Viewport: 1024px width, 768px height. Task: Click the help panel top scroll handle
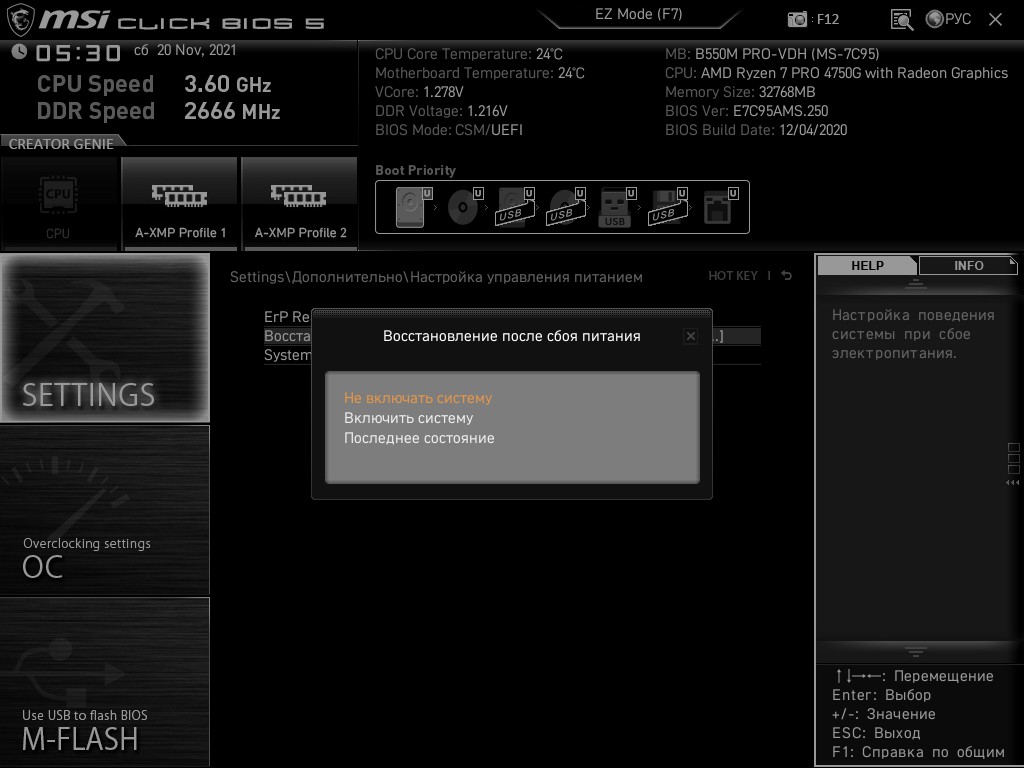(x=916, y=283)
